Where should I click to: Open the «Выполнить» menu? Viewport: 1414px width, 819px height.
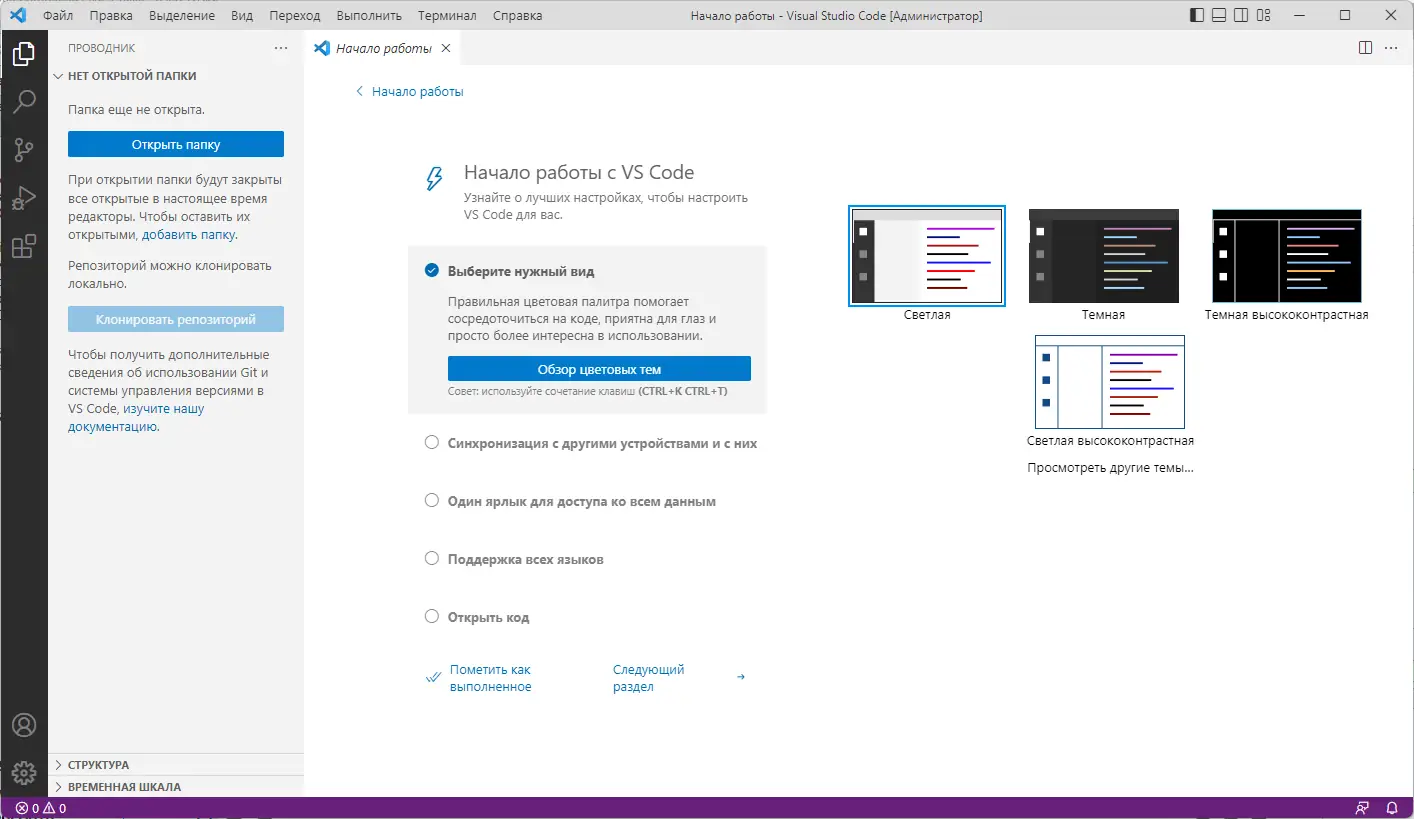pyautogui.click(x=369, y=16)
